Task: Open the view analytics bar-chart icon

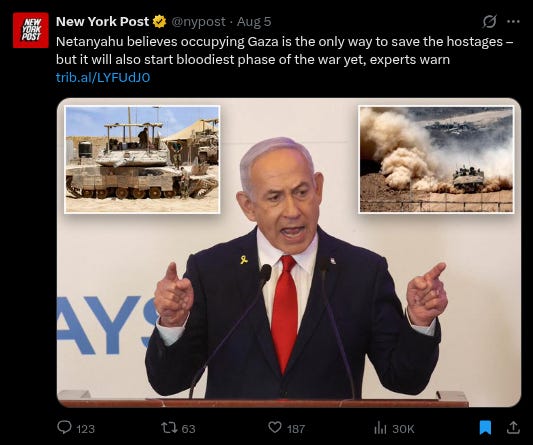Action: tap(380, 428)
